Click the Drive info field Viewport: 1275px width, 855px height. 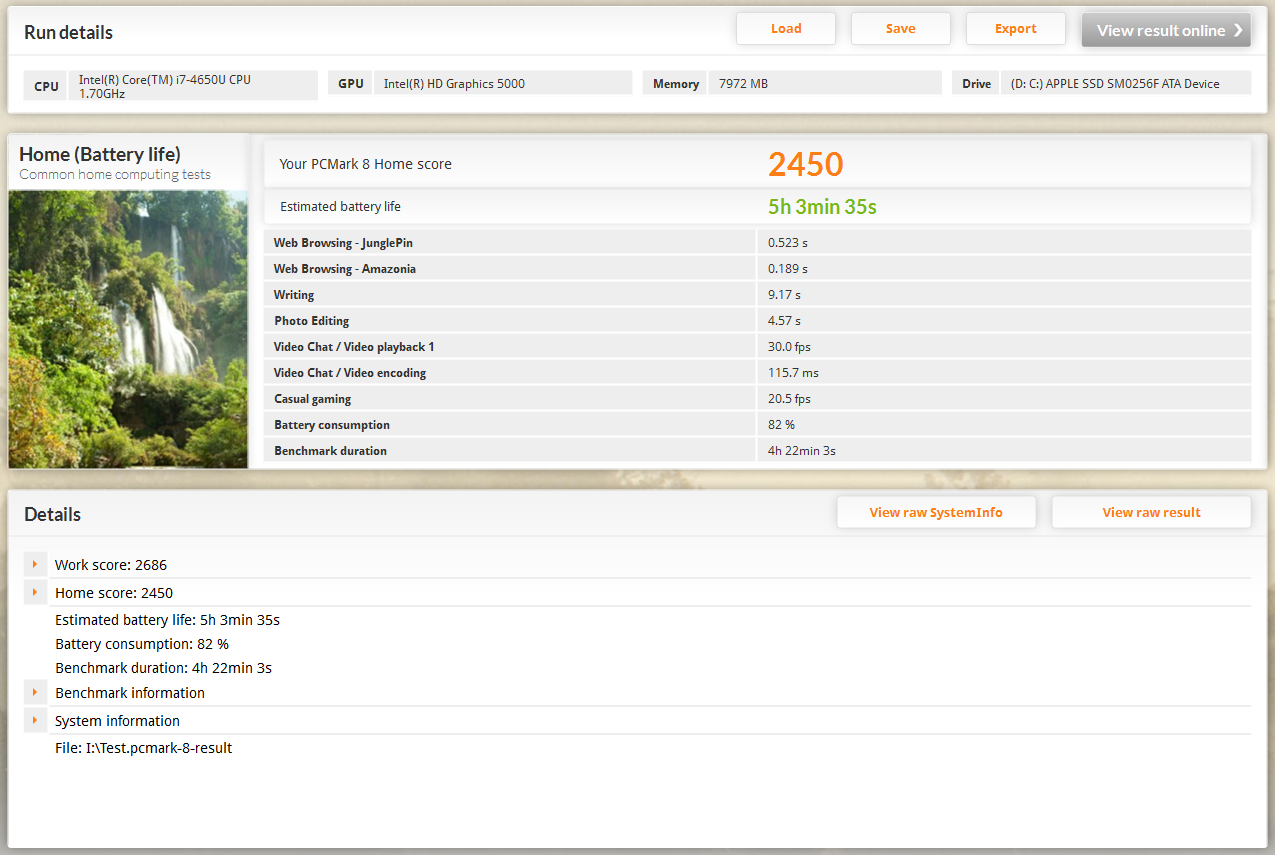point(1124,84)
